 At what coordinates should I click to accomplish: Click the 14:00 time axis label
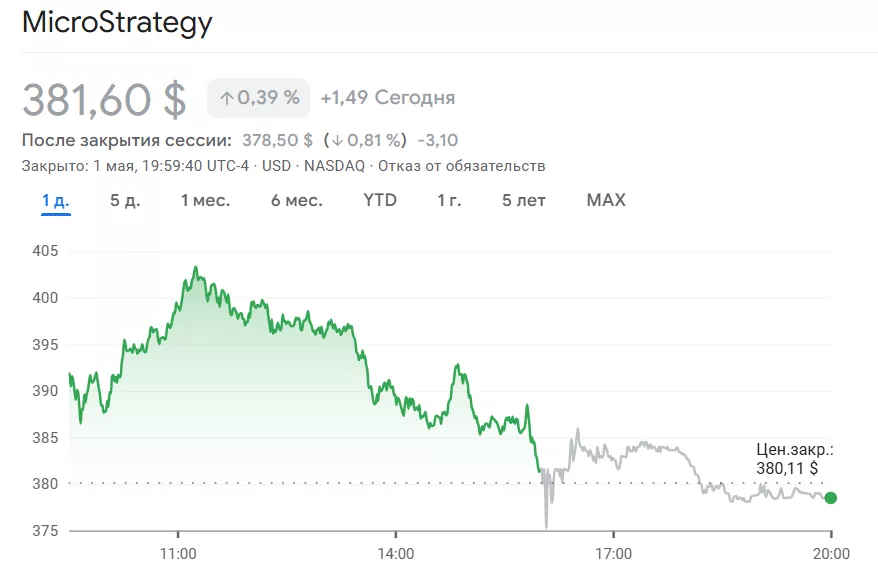396,553
